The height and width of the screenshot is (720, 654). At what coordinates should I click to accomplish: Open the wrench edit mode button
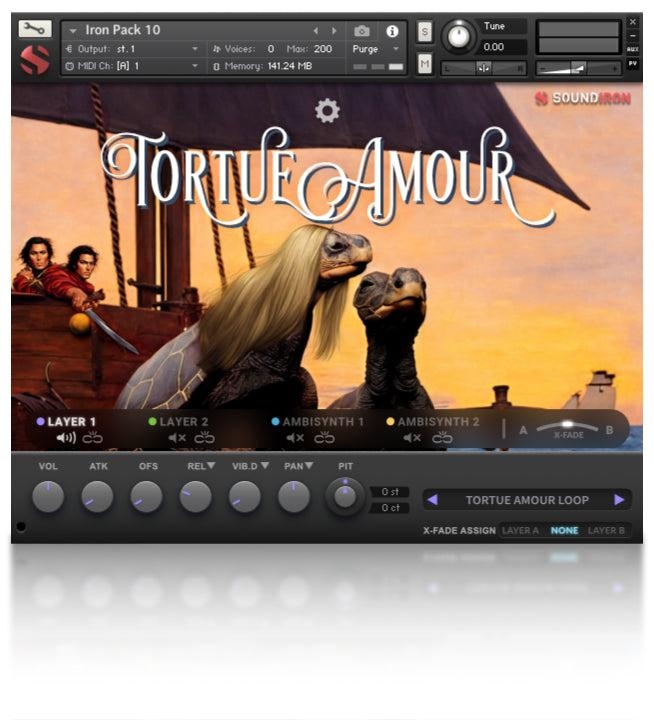[x=34, y=30]
